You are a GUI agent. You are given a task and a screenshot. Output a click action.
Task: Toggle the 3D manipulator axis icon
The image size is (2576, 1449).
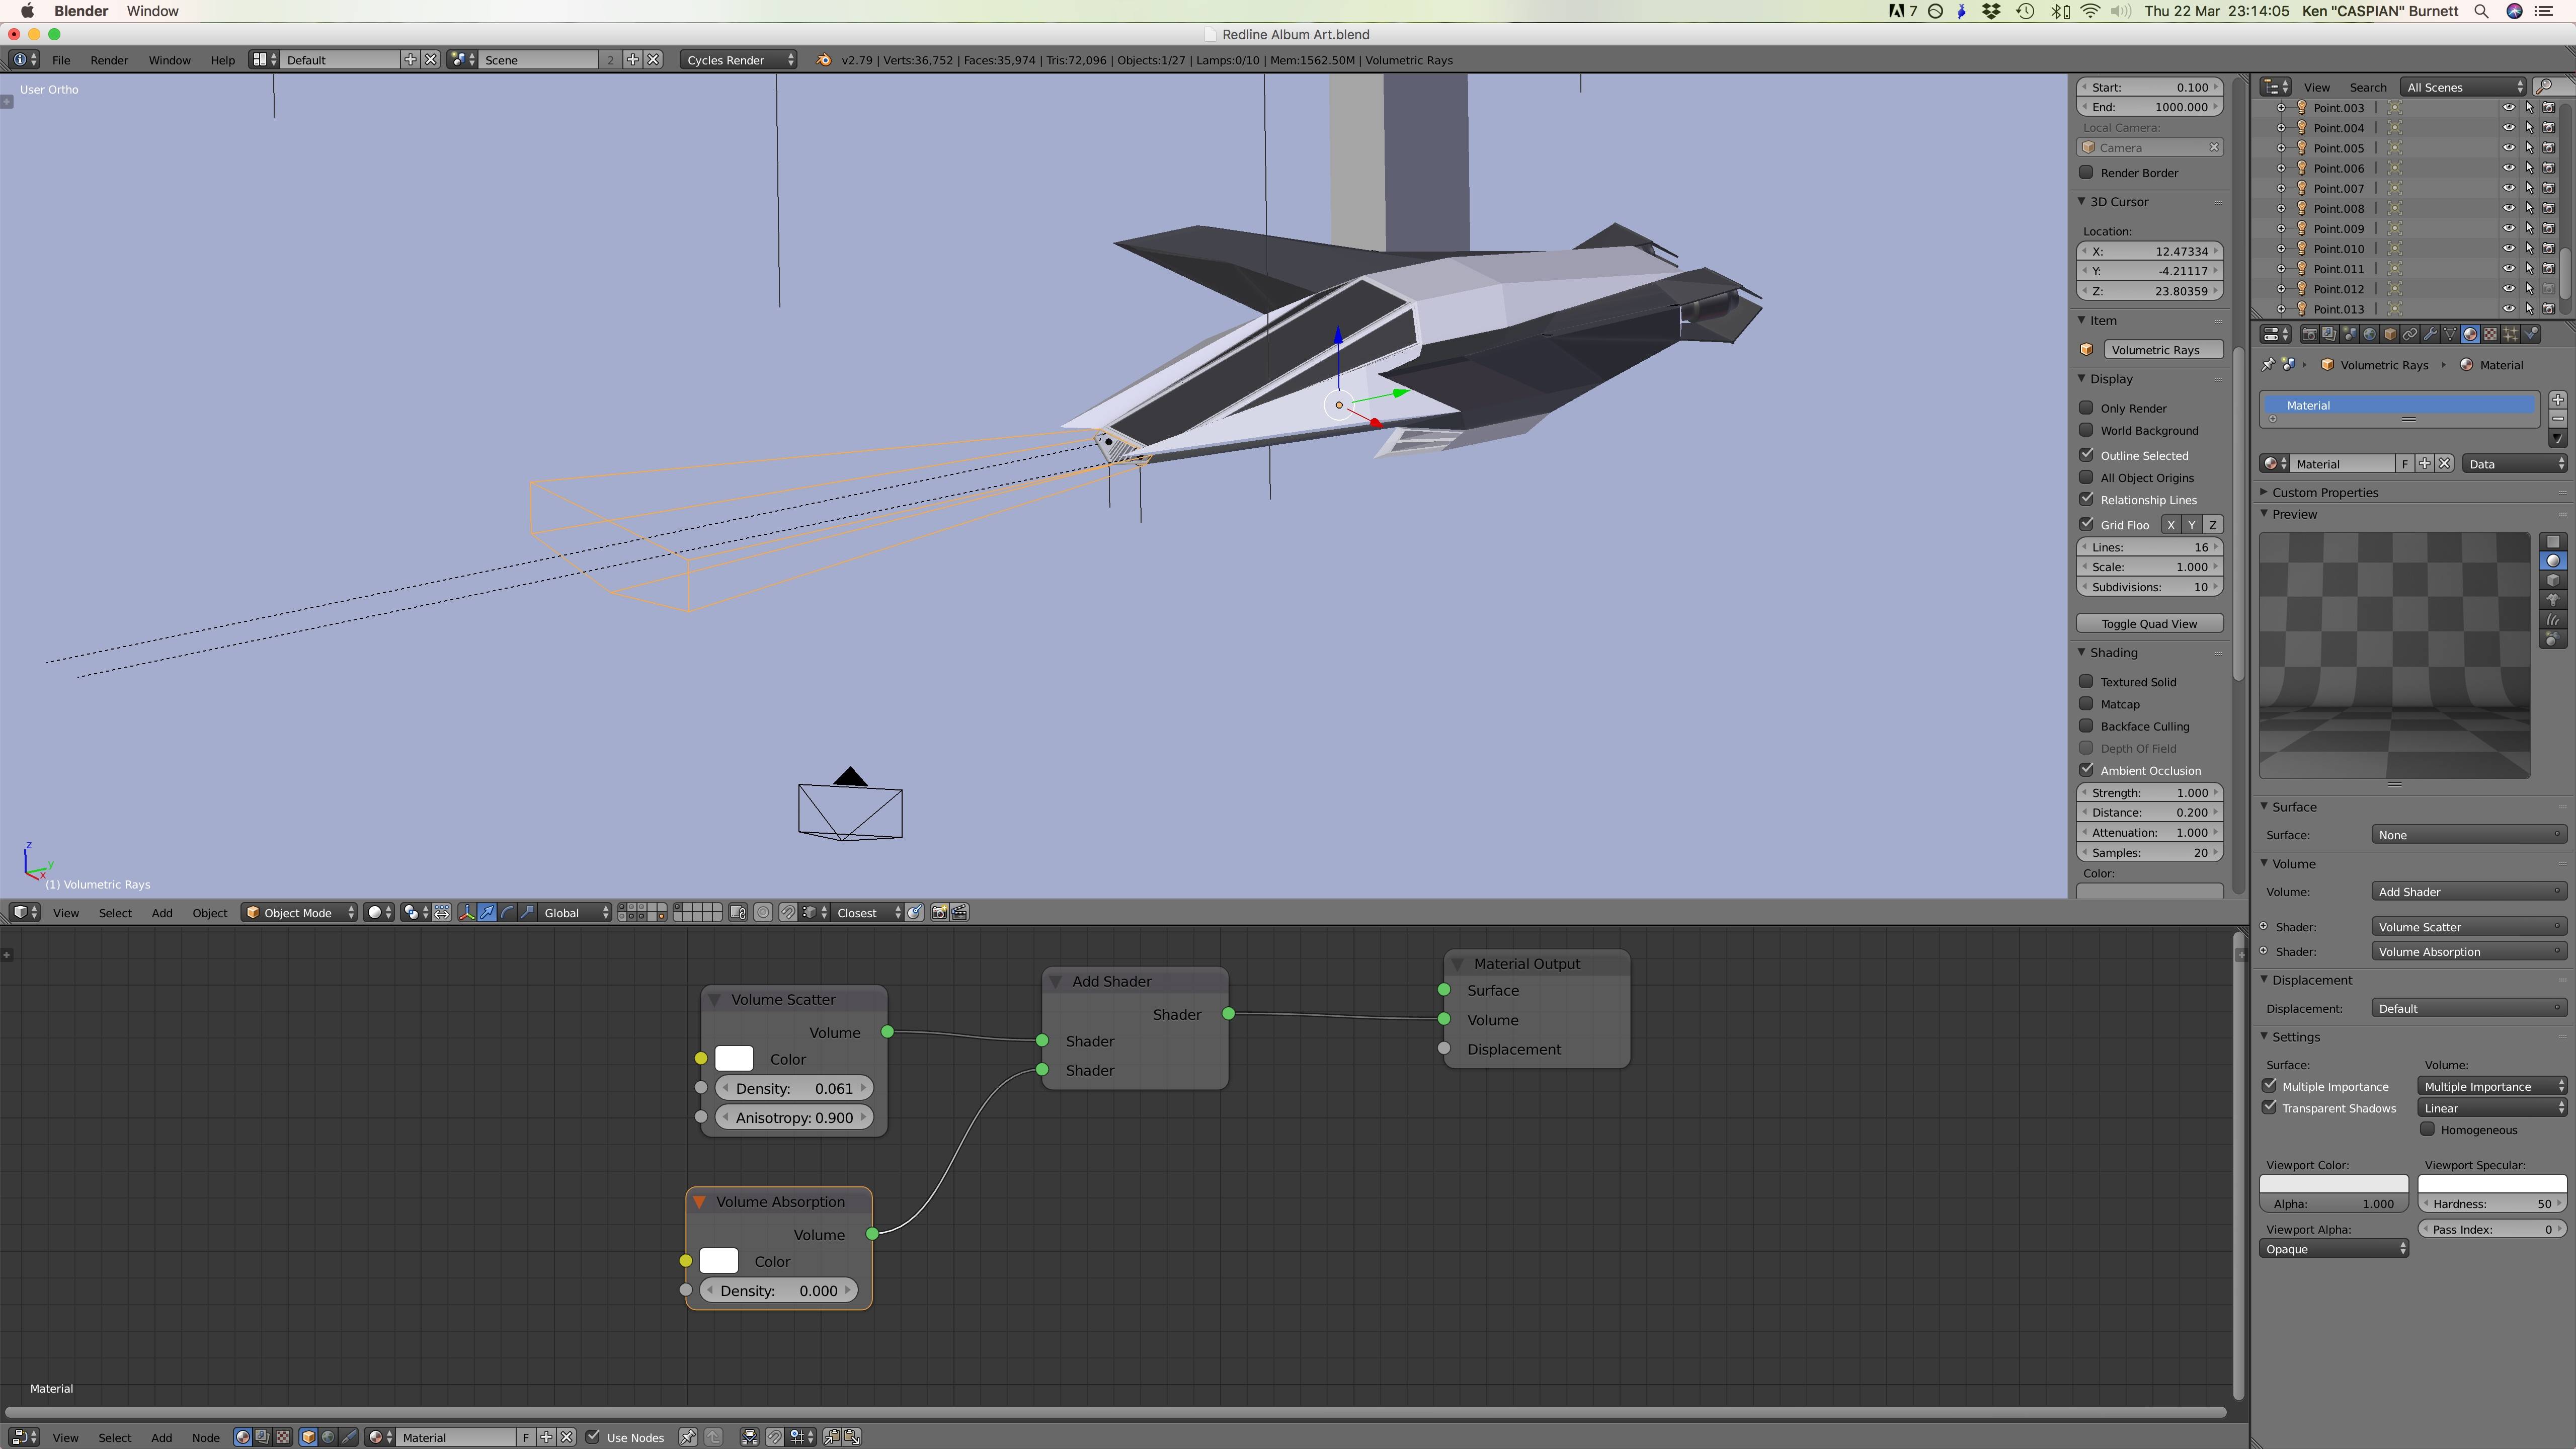click(x=467, y=913)
